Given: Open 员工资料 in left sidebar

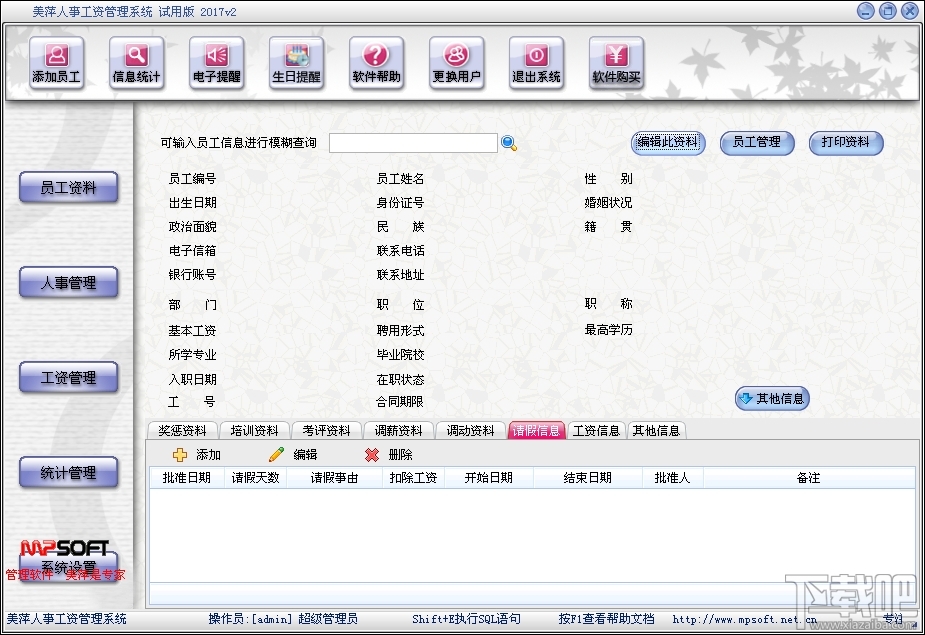Looking at the screenshot, I should pos(68,188).
